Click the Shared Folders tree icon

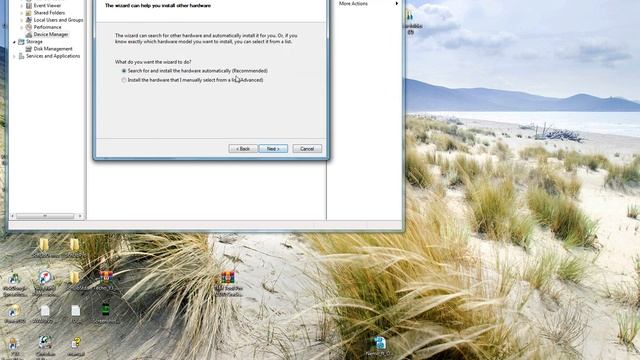pos(29,13)
